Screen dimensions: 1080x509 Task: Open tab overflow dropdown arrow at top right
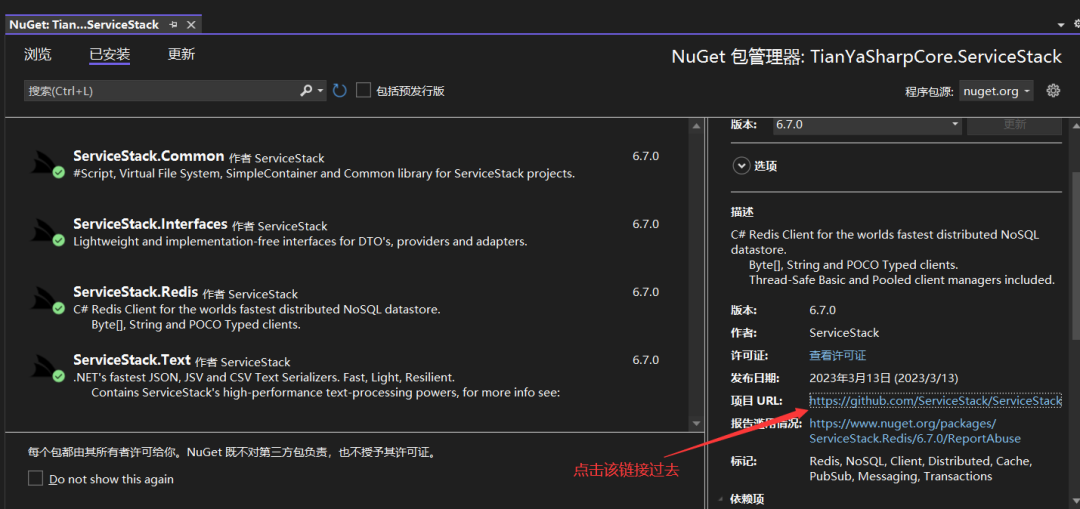pos(1061,25)
